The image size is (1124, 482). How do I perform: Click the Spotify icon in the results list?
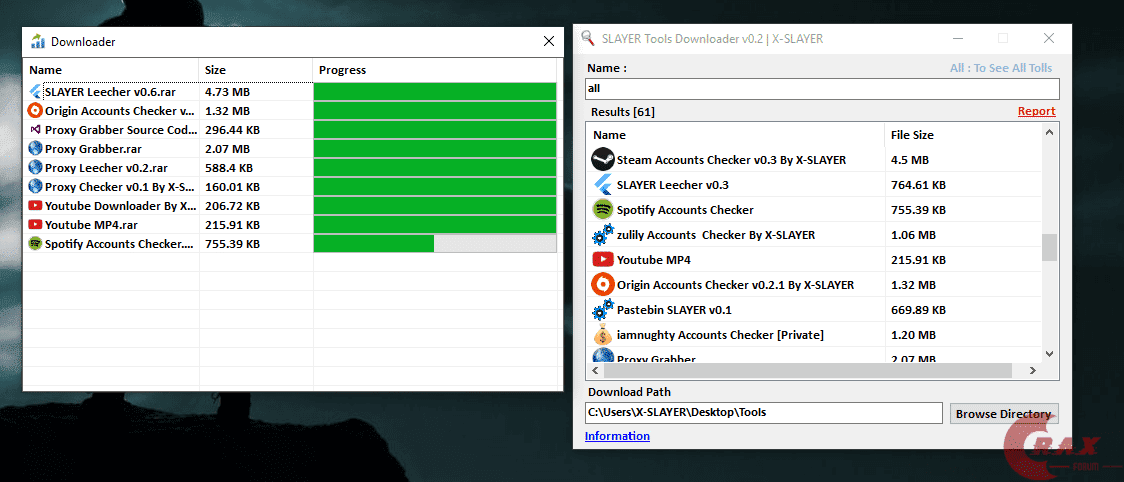603,209
